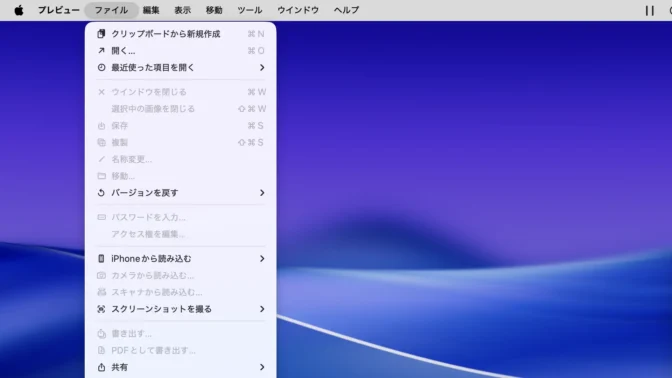Choose PDFとして書き出す… menu item

[x=180, y=350]
